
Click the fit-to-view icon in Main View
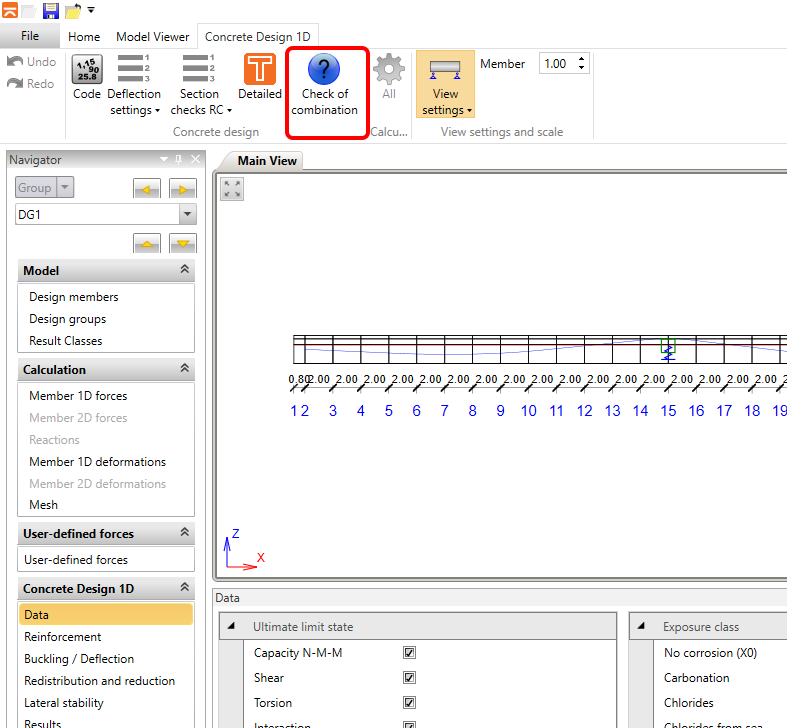(233, 189)
